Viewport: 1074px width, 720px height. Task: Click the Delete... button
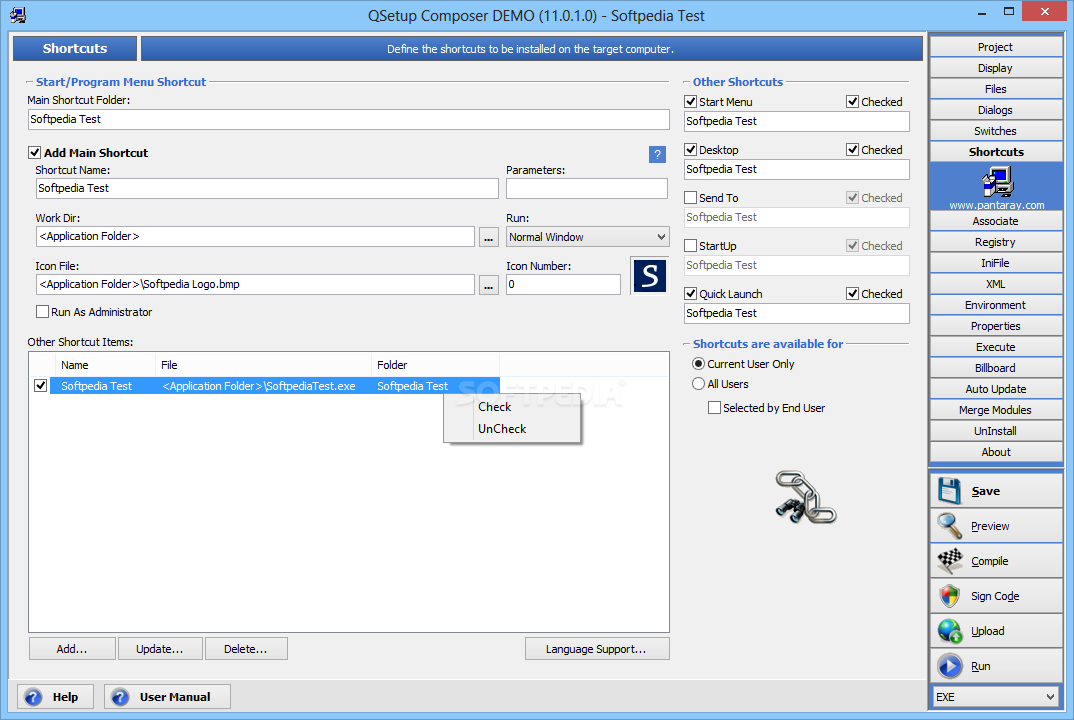pyautogui.click(x=246, y=649)
